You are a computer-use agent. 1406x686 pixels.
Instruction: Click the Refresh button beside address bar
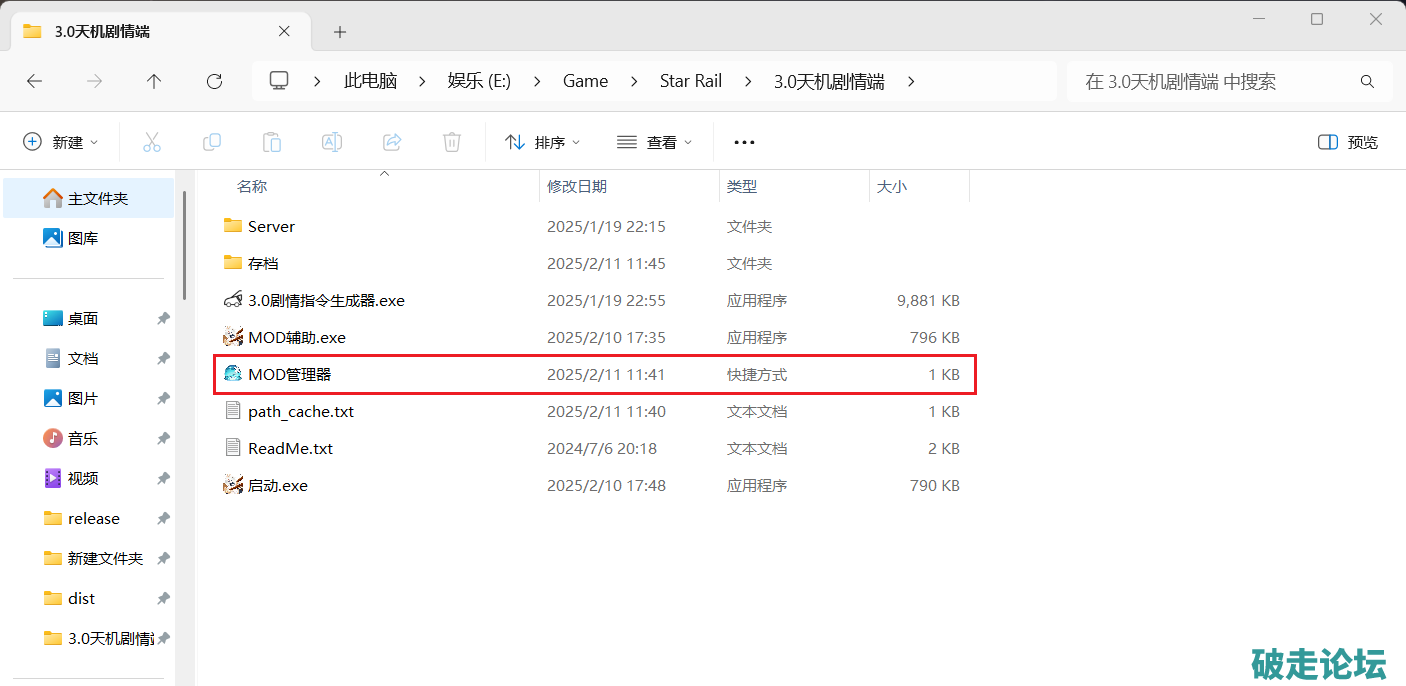pos(214,81)
